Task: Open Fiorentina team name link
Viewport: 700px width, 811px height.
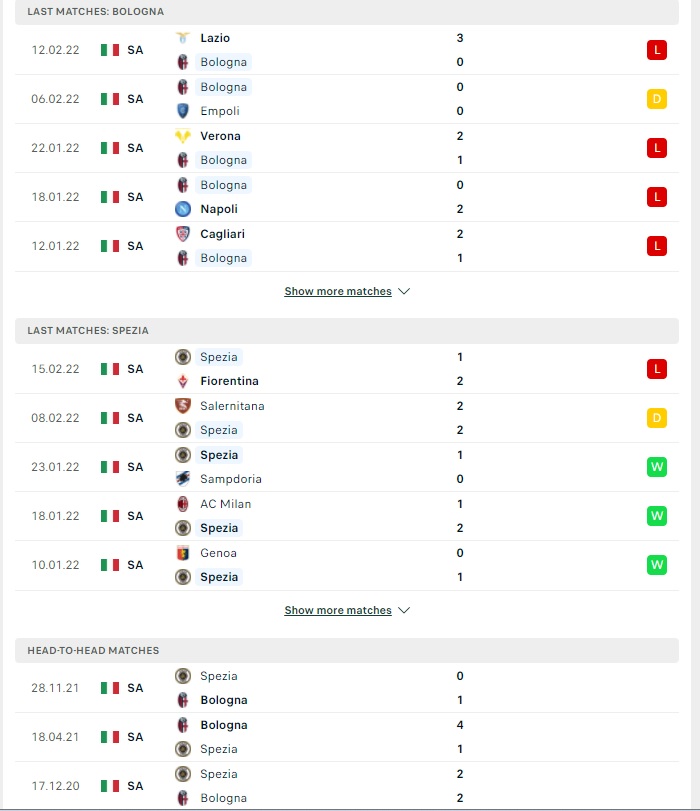Action: tap(229, 381)
